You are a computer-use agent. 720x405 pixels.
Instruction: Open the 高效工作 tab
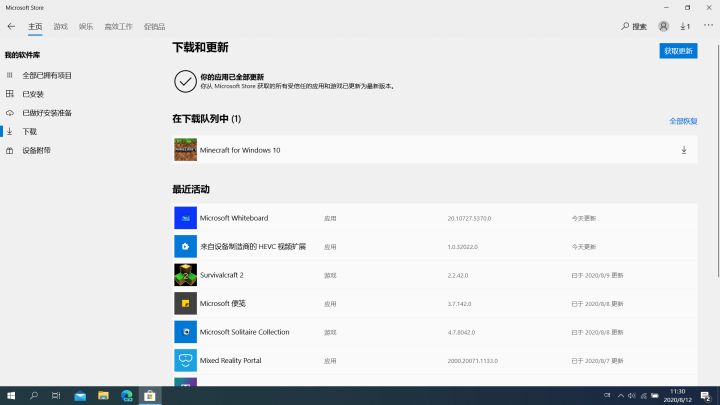point(118,27)
